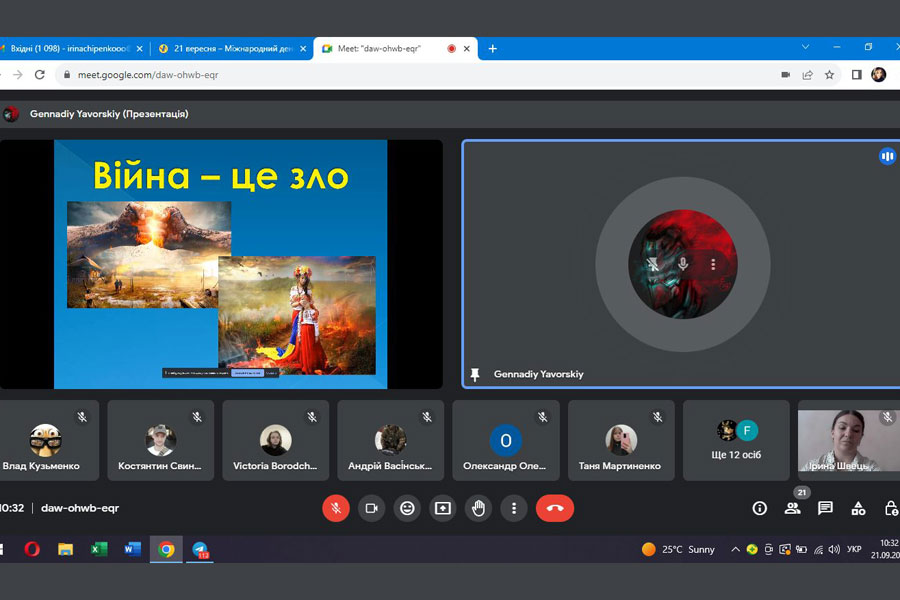This screenshot has height=600, width=900.
Task: Click the Present now screen share icon
Action: click(x=443, y=508)
